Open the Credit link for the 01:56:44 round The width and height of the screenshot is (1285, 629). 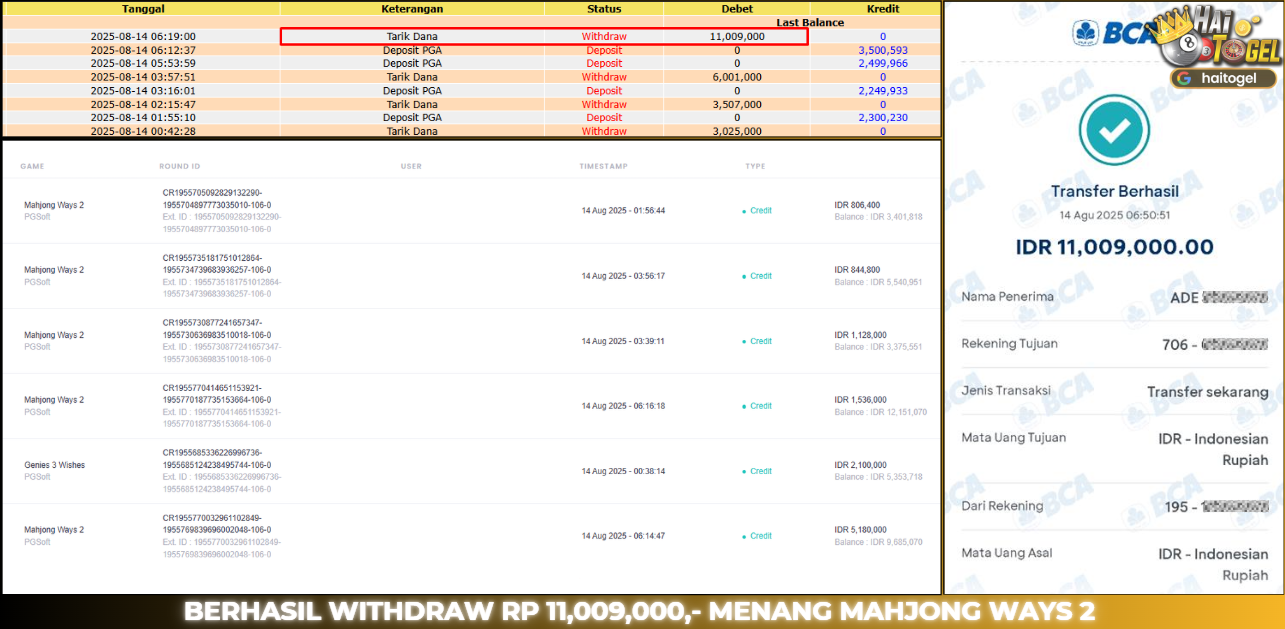click(x=761, y=211)
